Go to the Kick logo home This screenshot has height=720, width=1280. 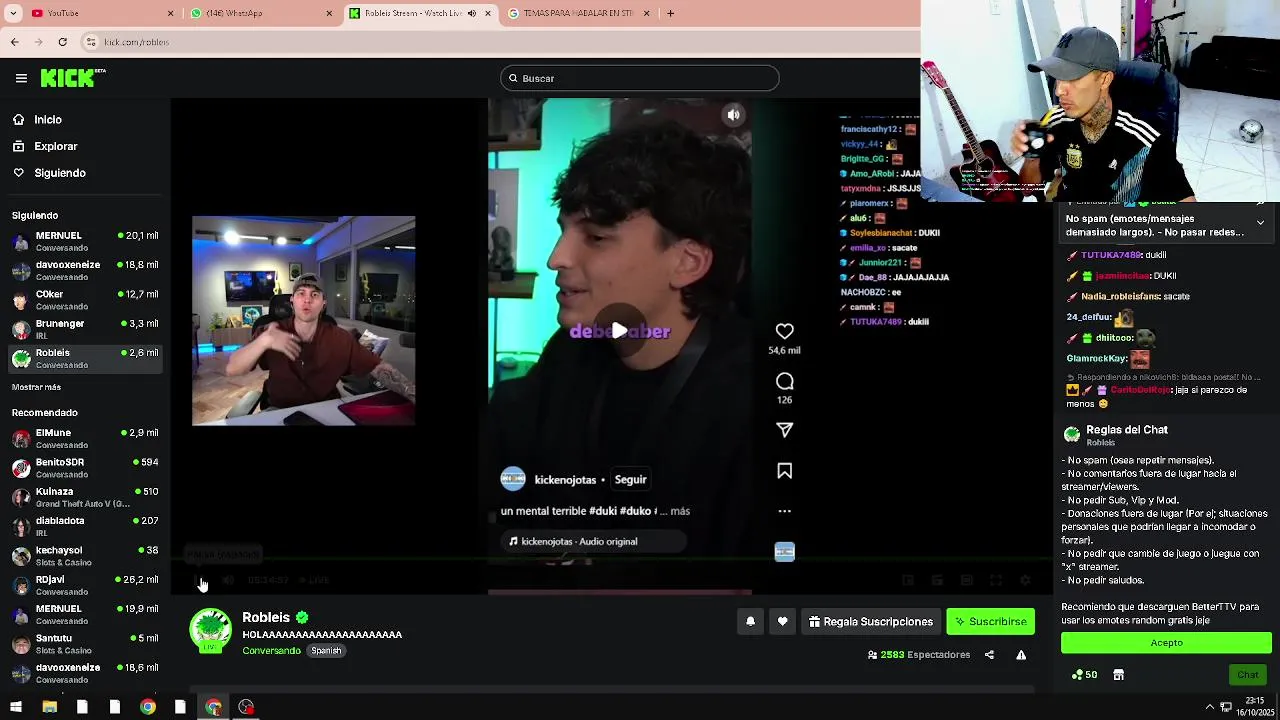(x=72, y=78)
